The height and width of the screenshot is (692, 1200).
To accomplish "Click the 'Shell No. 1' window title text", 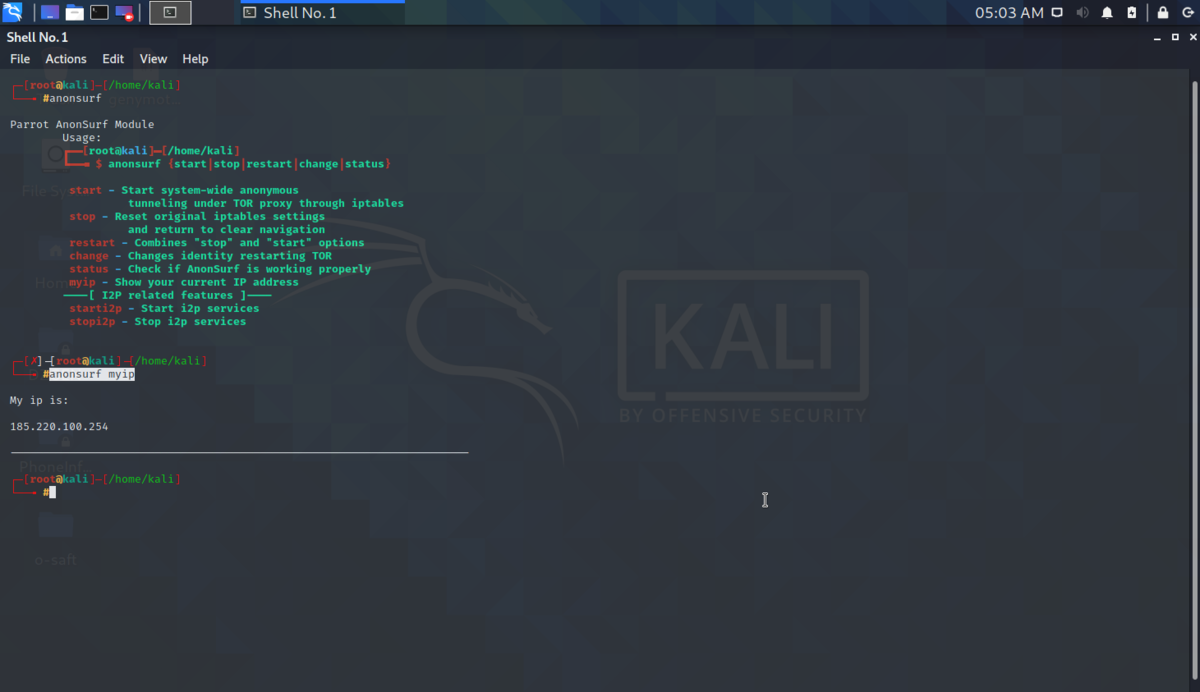I will point(37,37).
